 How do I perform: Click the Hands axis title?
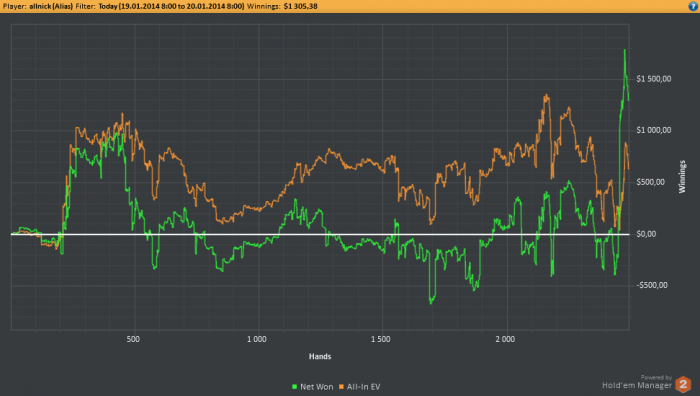click(320, 356)
